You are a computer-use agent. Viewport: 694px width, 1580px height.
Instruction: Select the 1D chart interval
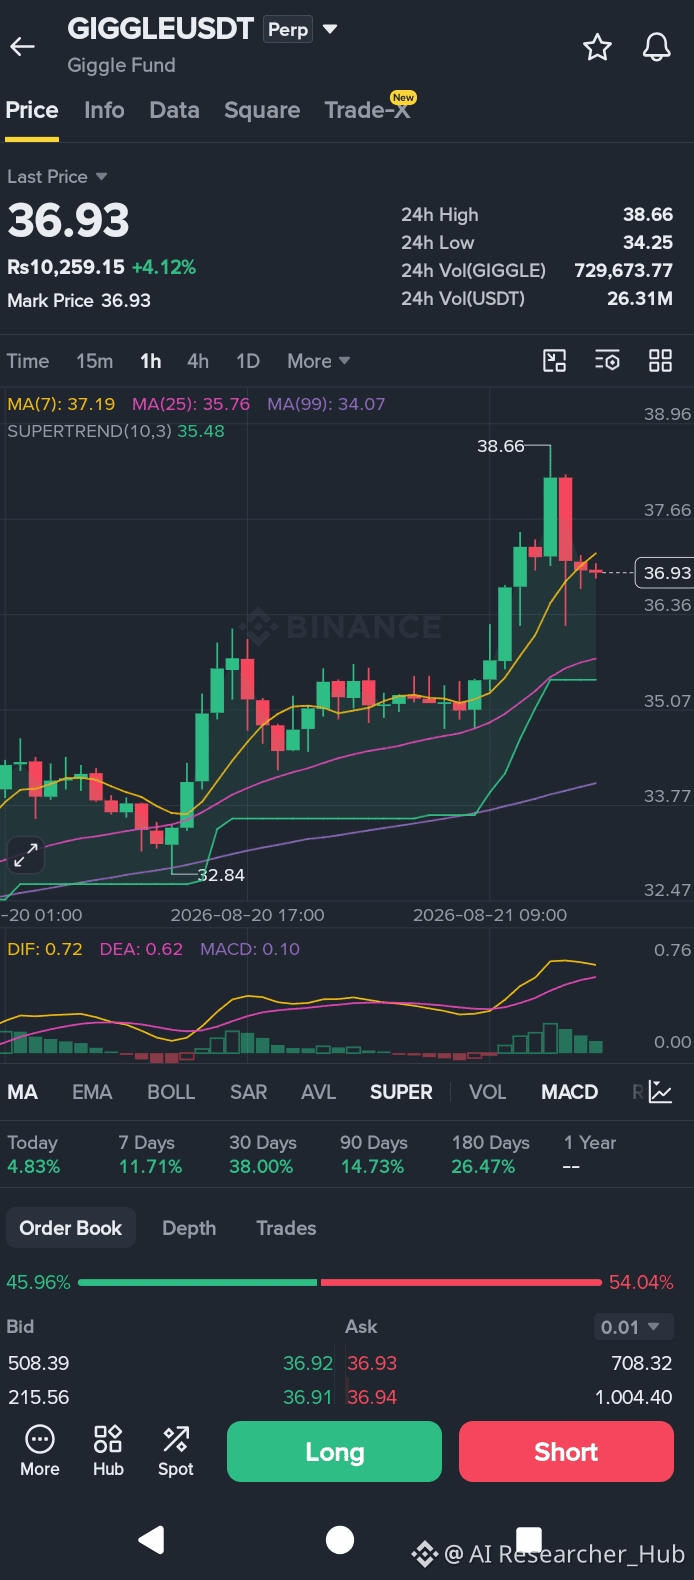pyautogui.click(x=248, y=361)
